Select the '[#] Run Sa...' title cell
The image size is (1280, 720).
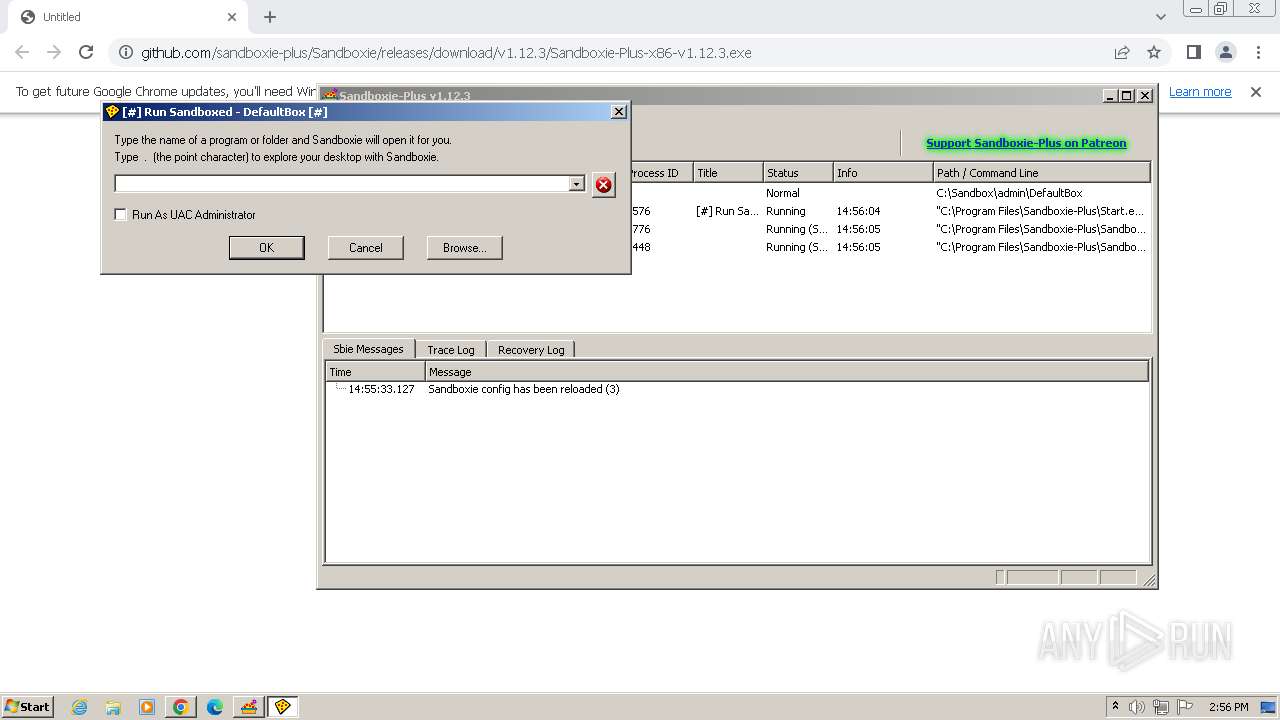(x=727, y=211)
